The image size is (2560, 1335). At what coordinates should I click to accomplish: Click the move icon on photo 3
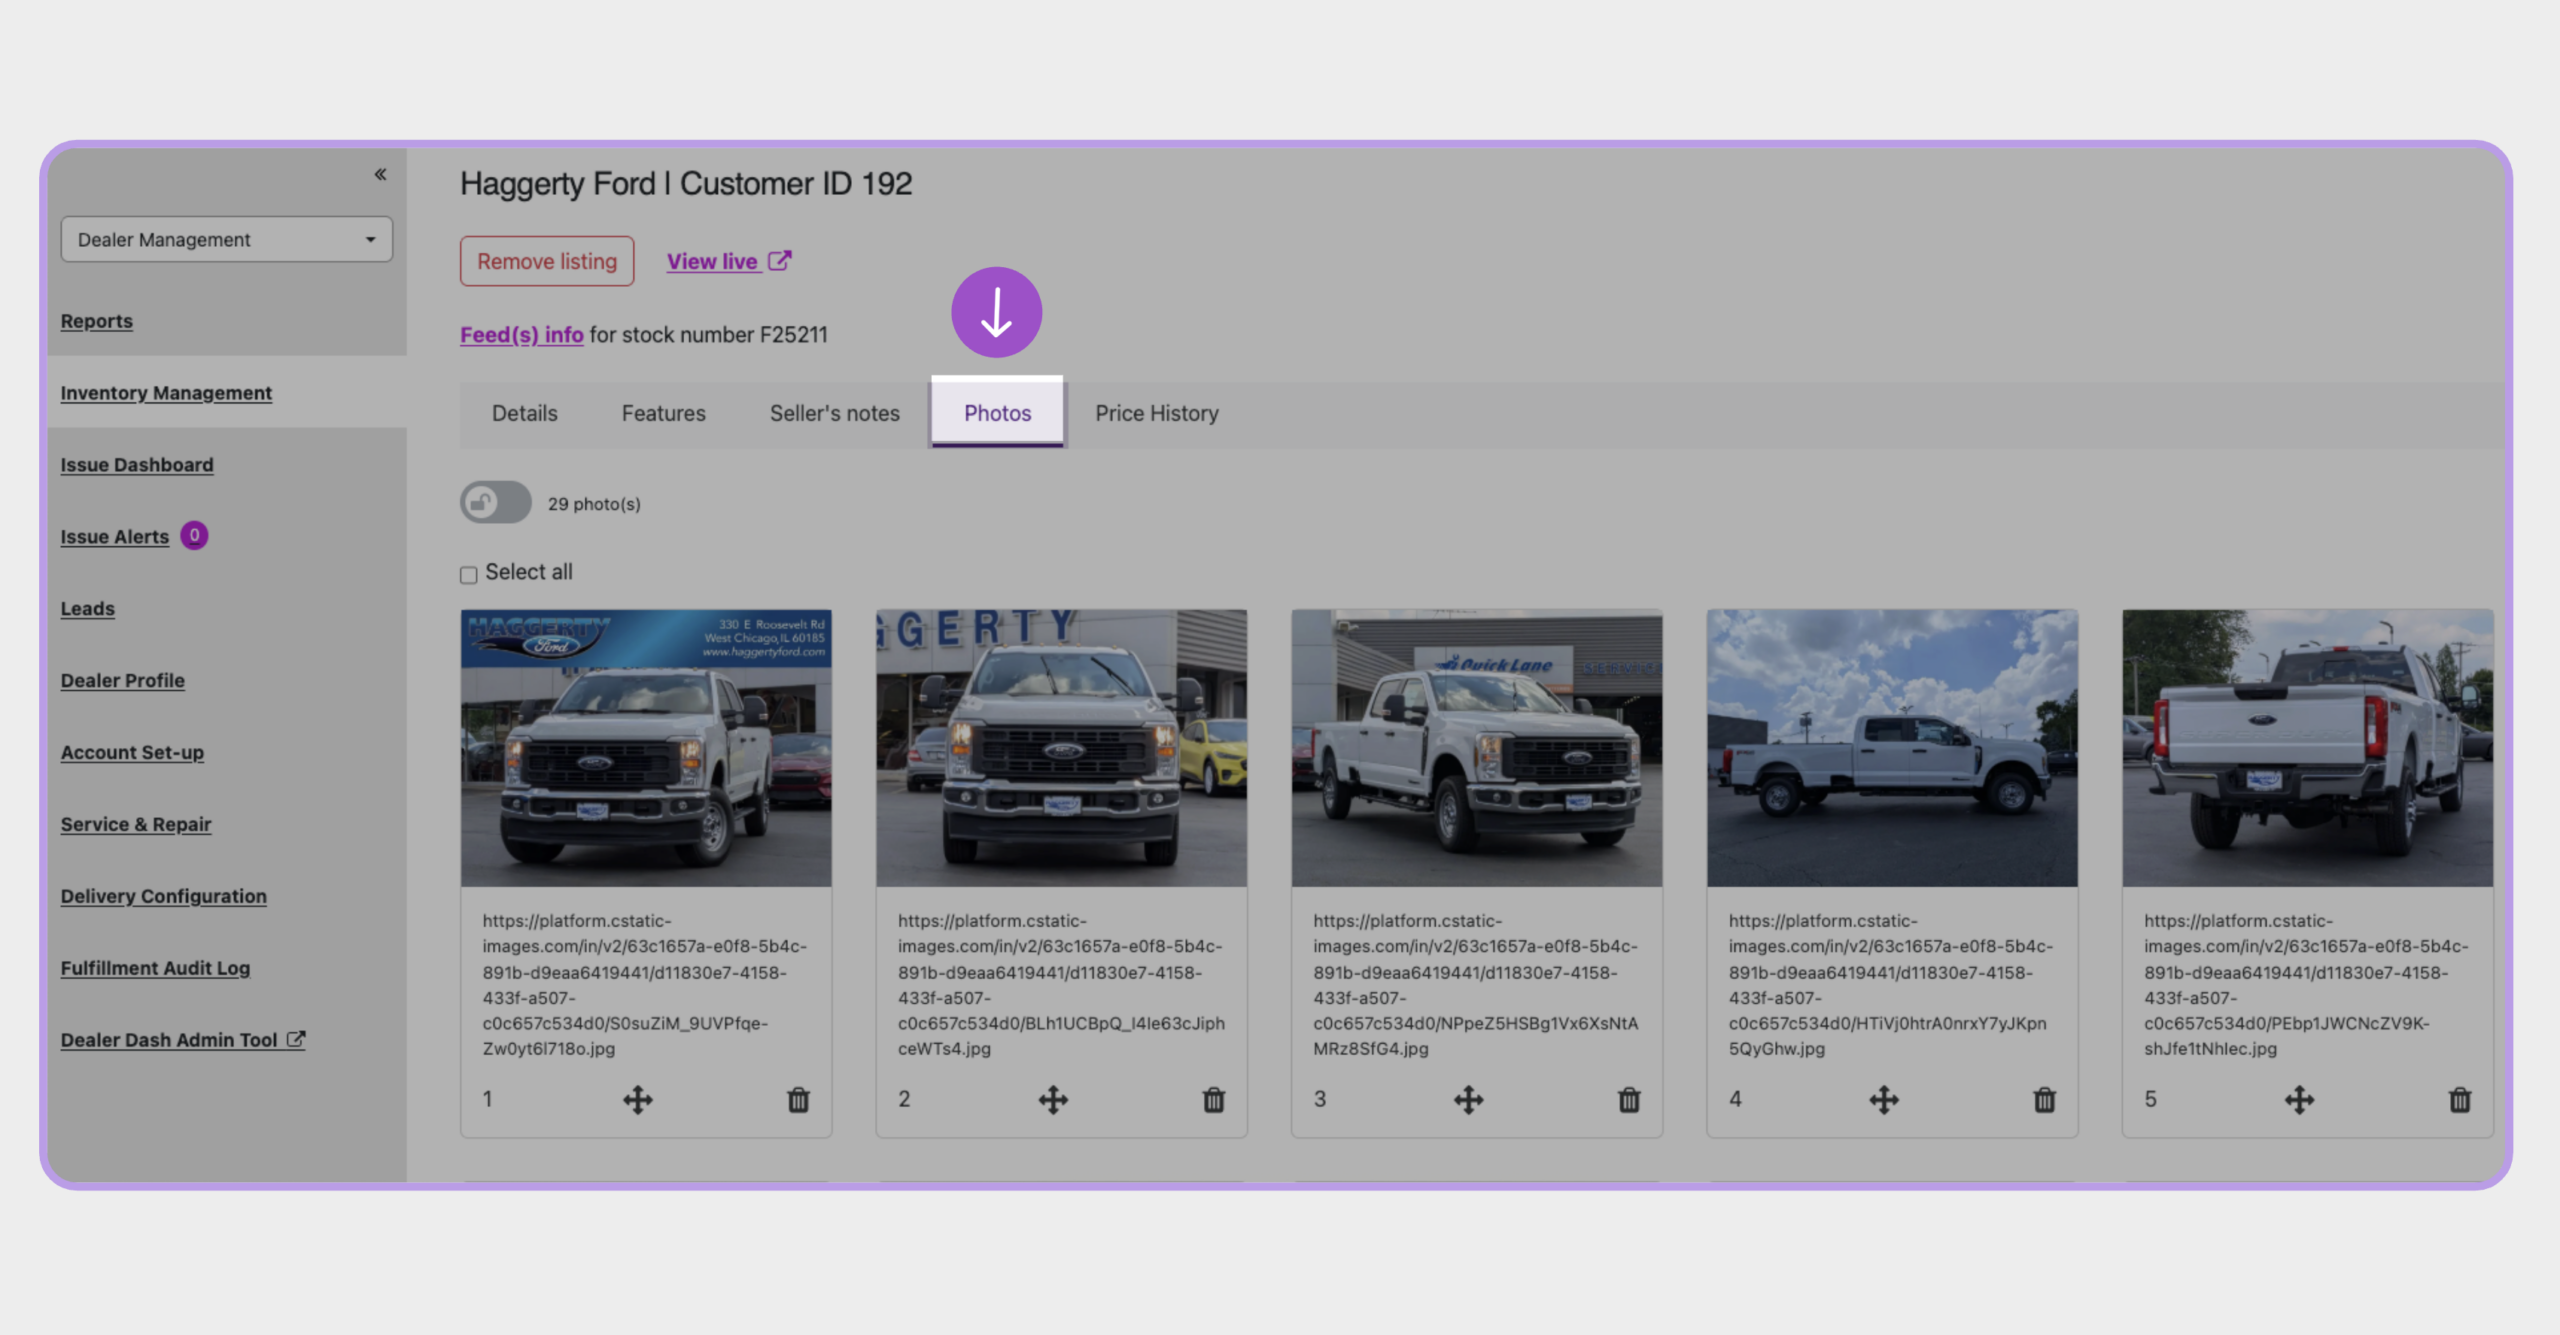click(x=1469, y=1100)
